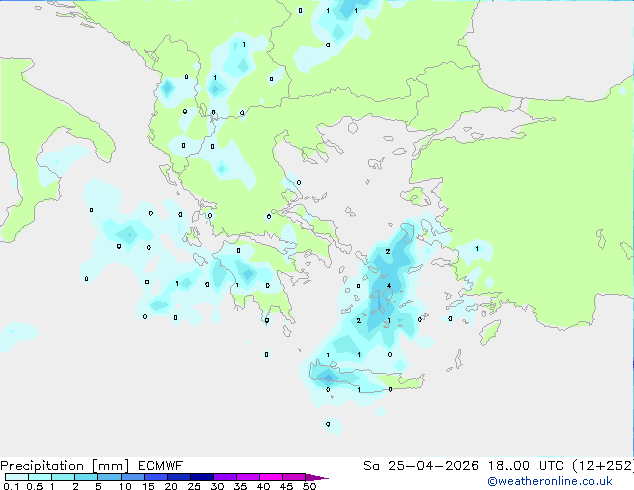Click the time text '18..00 UTC'
The width and height of the screenshot is (634, 490).
coord(526,466)
